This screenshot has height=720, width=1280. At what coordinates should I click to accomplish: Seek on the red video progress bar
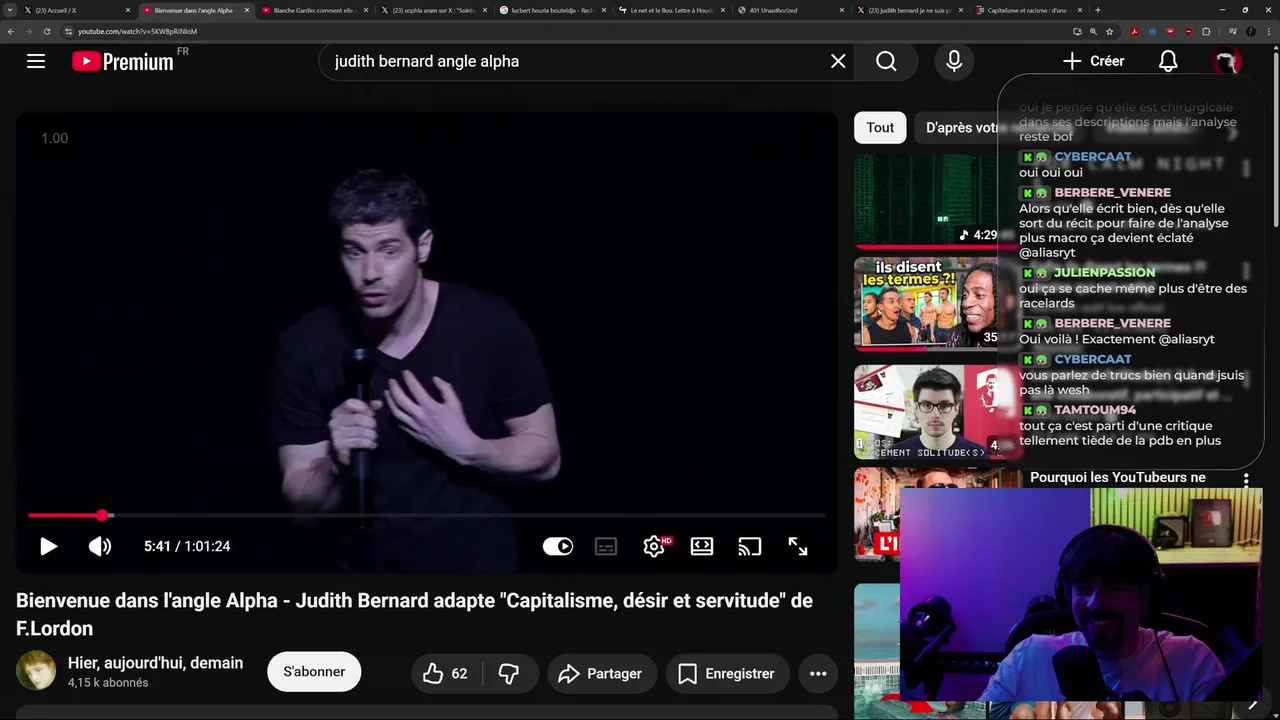(427, 515)
